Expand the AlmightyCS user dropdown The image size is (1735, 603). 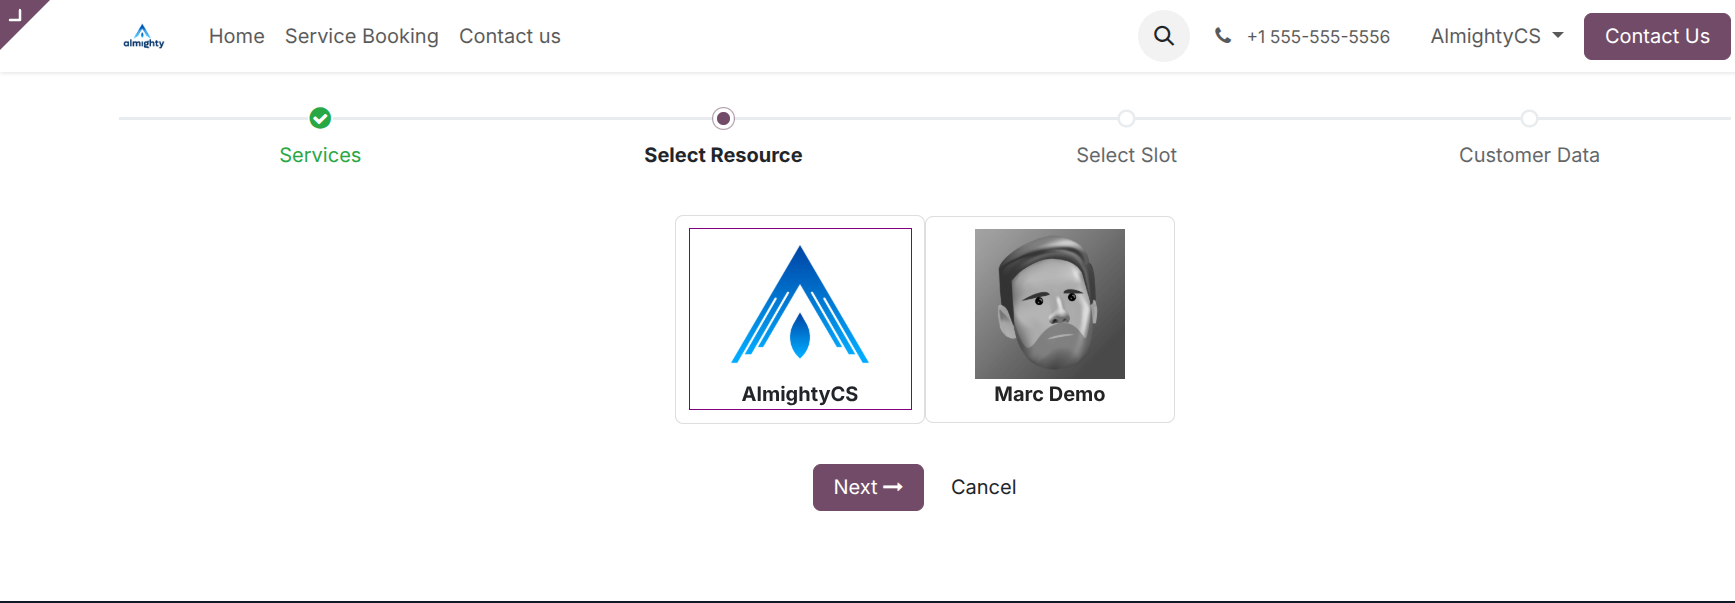click(x=1496, y=36)
